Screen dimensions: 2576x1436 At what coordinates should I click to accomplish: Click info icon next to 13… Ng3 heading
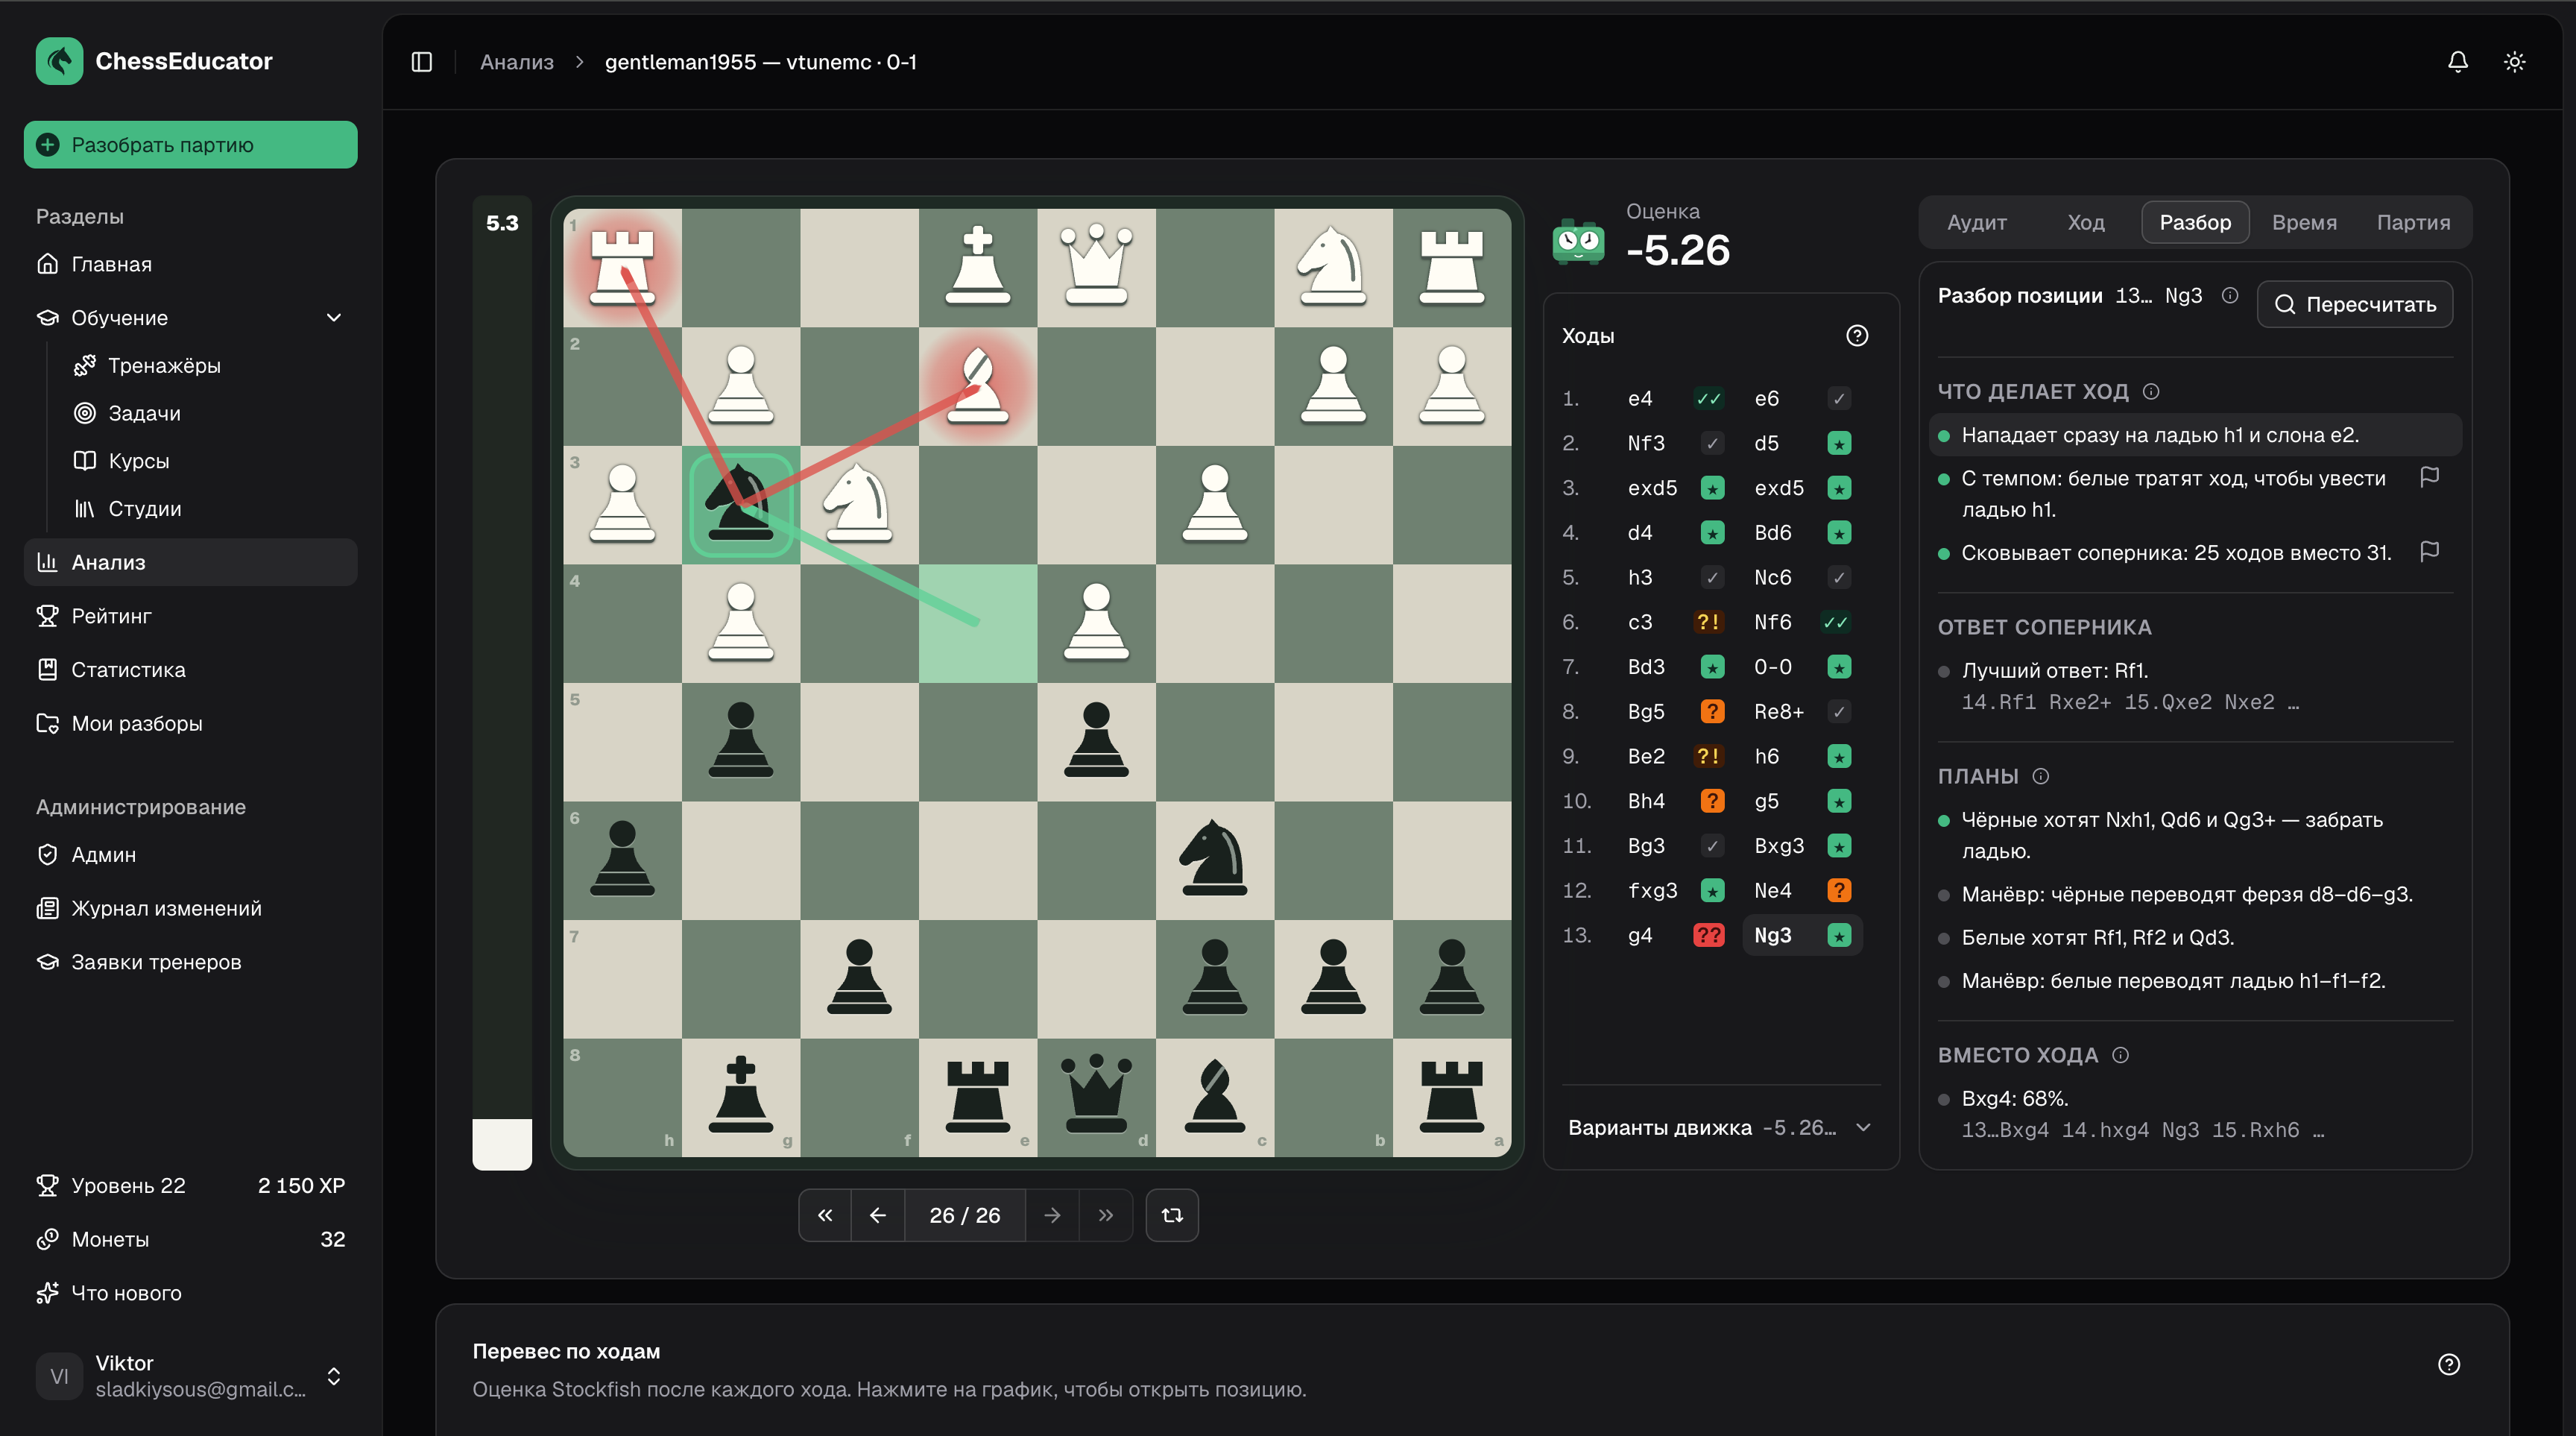click(2229, 295)
